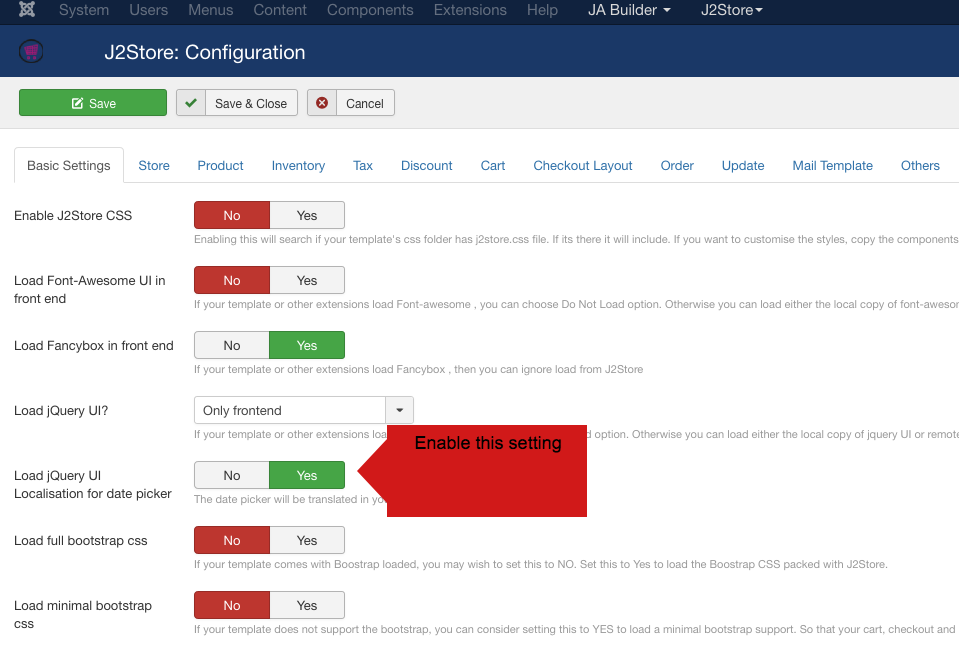959x651 pixels.
Task: Open the Users menu
Action: click(149, 10)
